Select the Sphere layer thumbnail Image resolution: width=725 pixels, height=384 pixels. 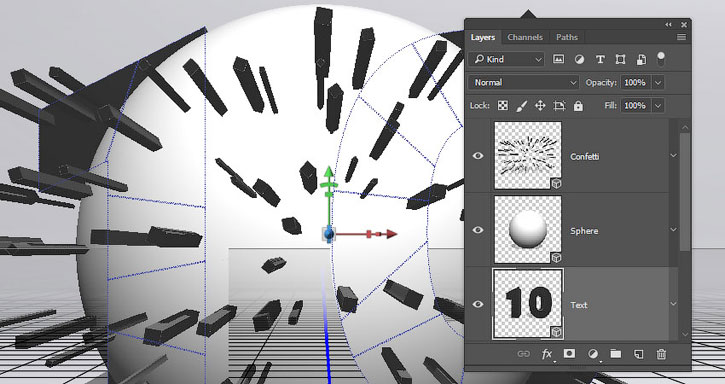pyautogui.click(x=528, y=229)
